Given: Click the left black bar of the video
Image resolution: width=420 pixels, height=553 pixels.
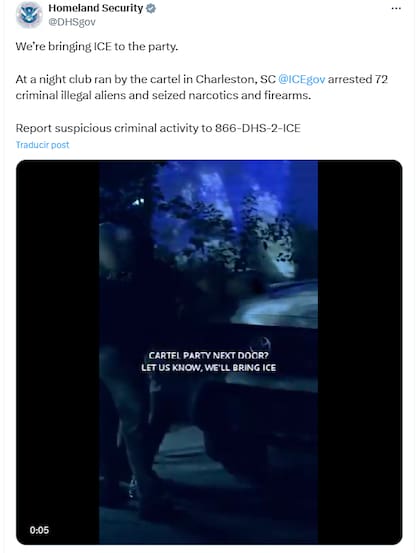Looking at the screenshot, I should pos(58,352).
